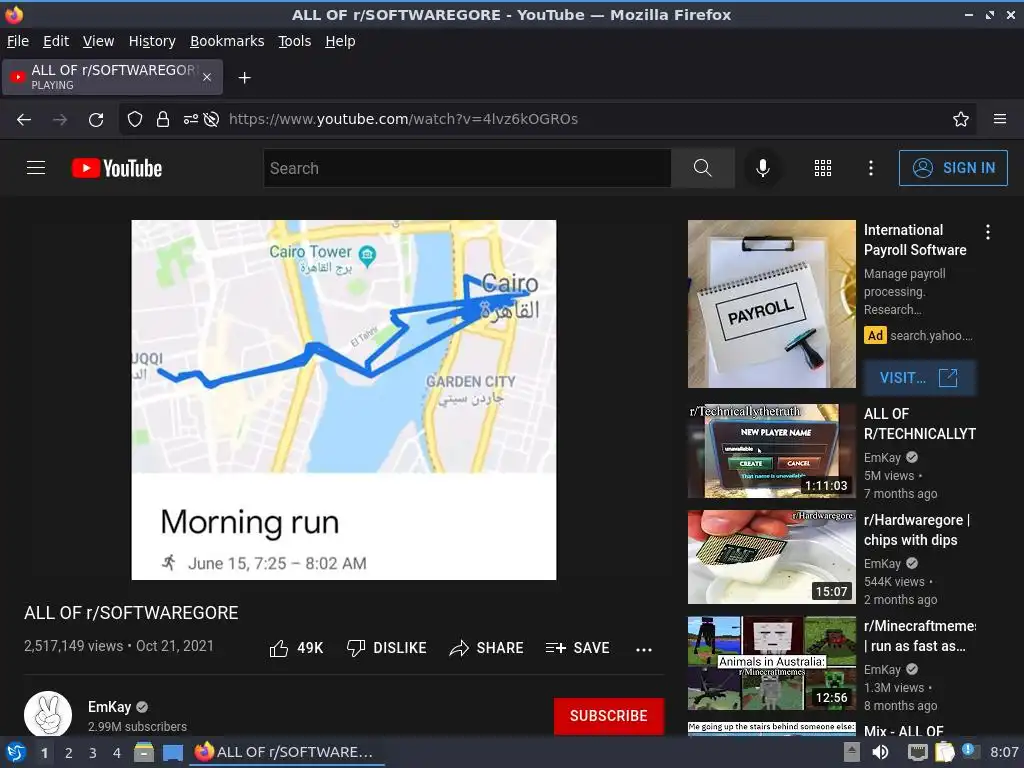
Task: Search with your voice microphone
Action: tap(762, 168)
